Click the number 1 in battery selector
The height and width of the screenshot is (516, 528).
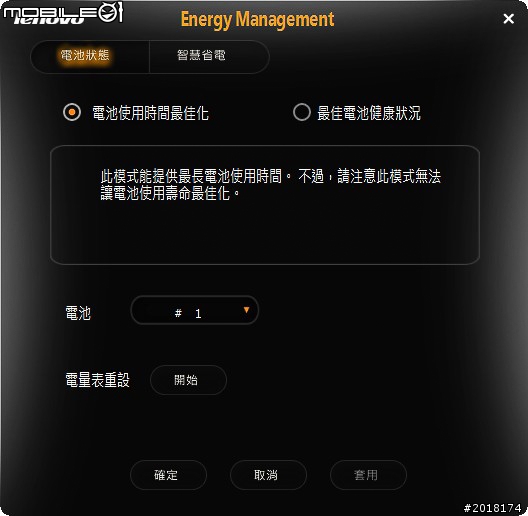pyautogui.click(x=198, y=314)
